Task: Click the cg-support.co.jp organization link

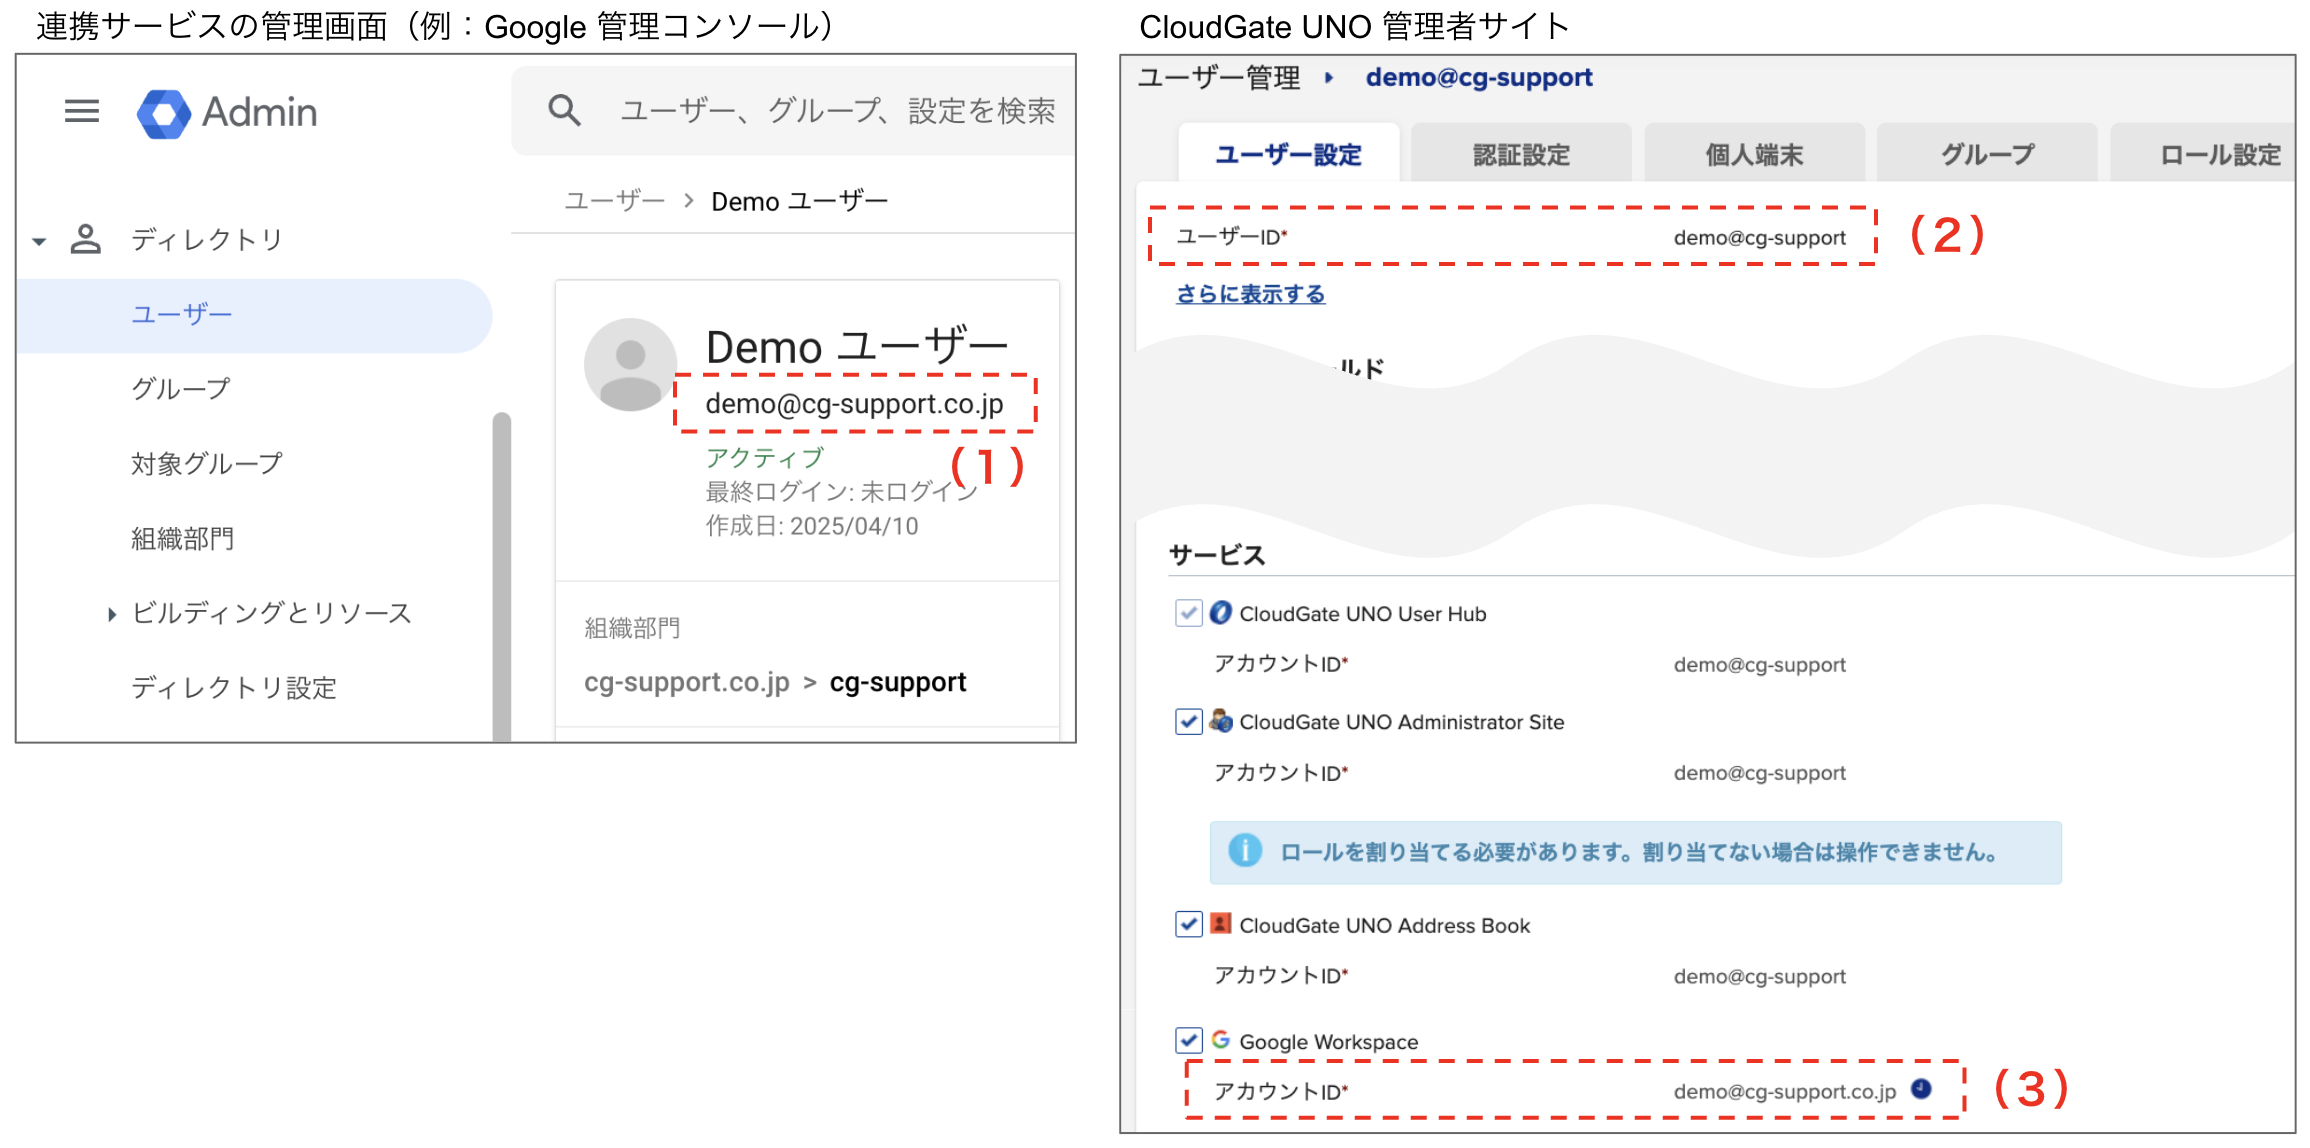Action: [x=686, y=682]
